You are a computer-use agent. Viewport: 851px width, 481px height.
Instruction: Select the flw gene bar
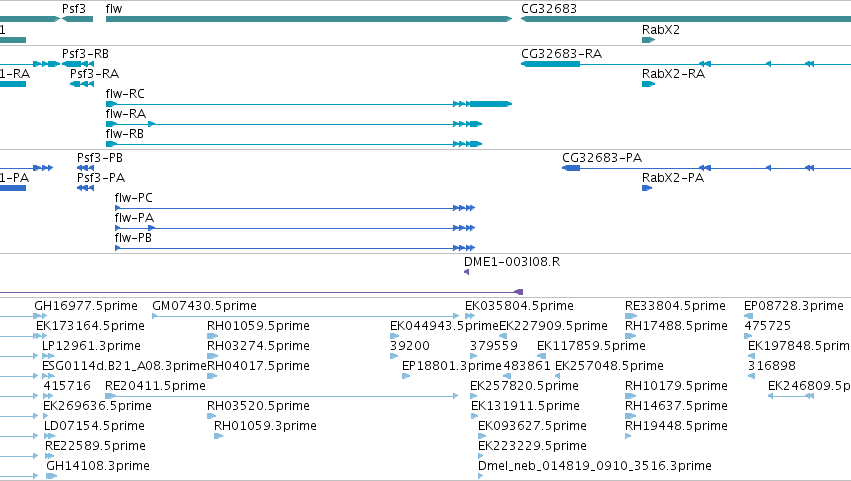tap(309, 19)
